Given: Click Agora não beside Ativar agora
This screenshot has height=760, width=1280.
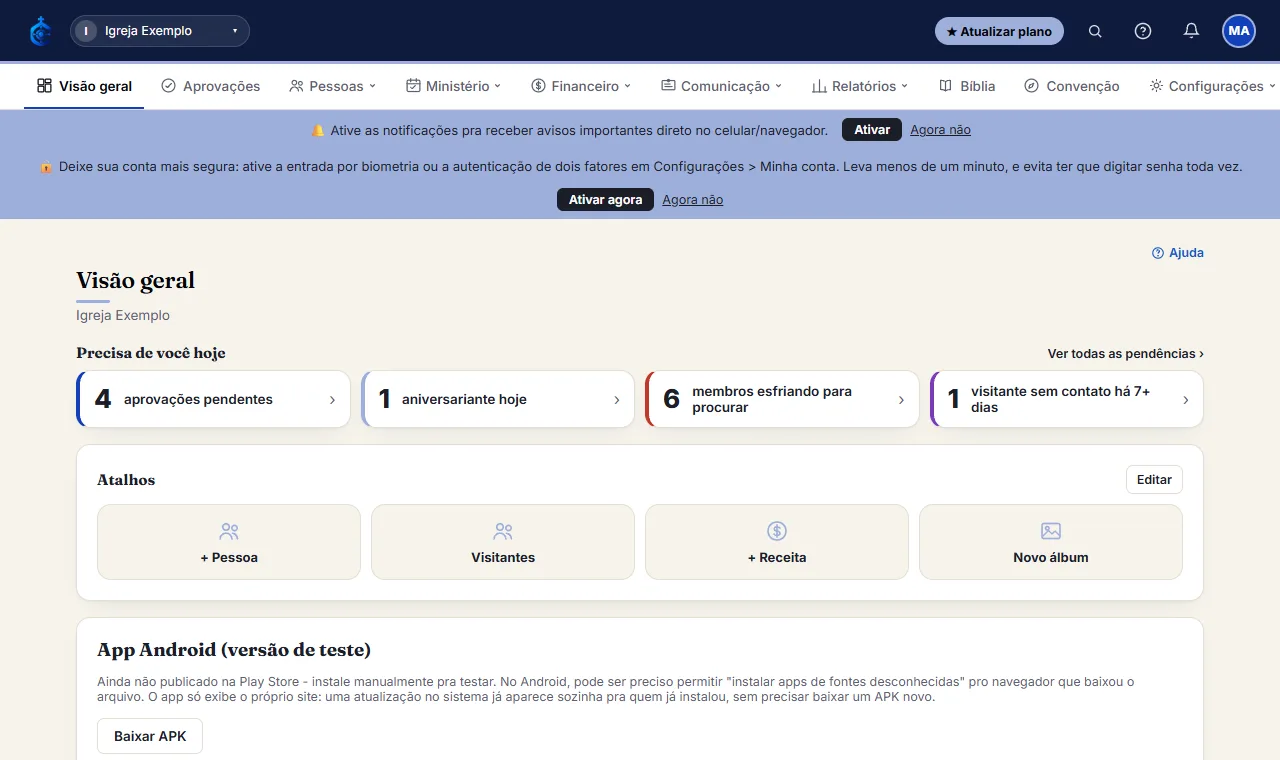Looking at the screenshot, I should point(692,200).
